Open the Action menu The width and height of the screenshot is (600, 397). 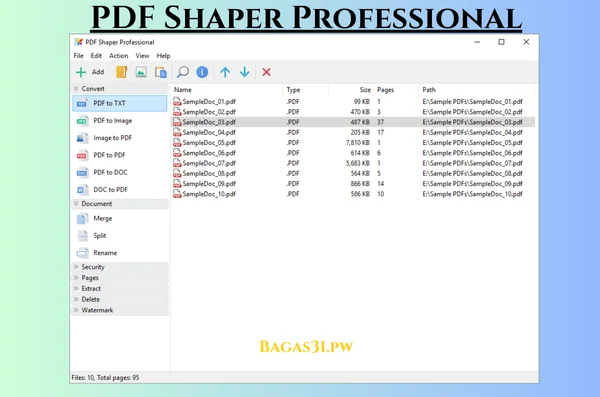[x=119, y=56]
